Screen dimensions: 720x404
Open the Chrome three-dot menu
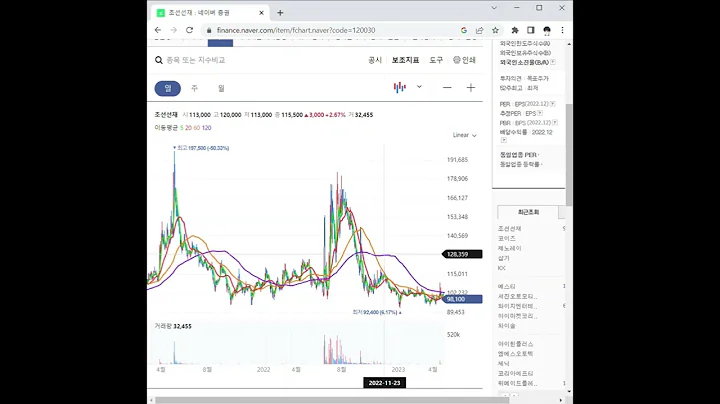562,30
